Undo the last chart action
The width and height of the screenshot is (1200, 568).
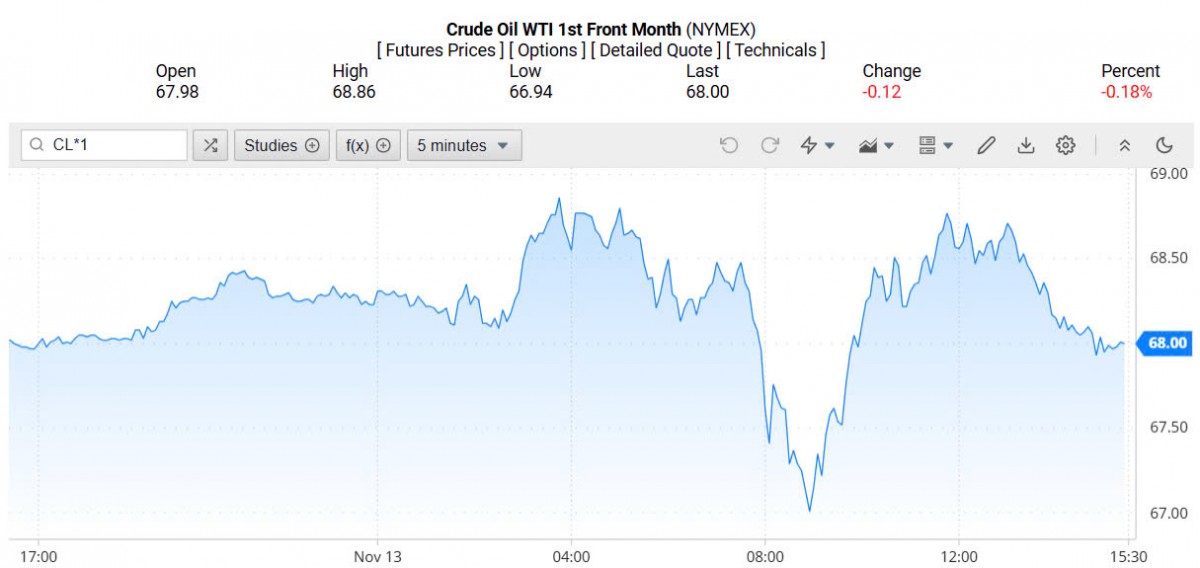click(729, 145)
